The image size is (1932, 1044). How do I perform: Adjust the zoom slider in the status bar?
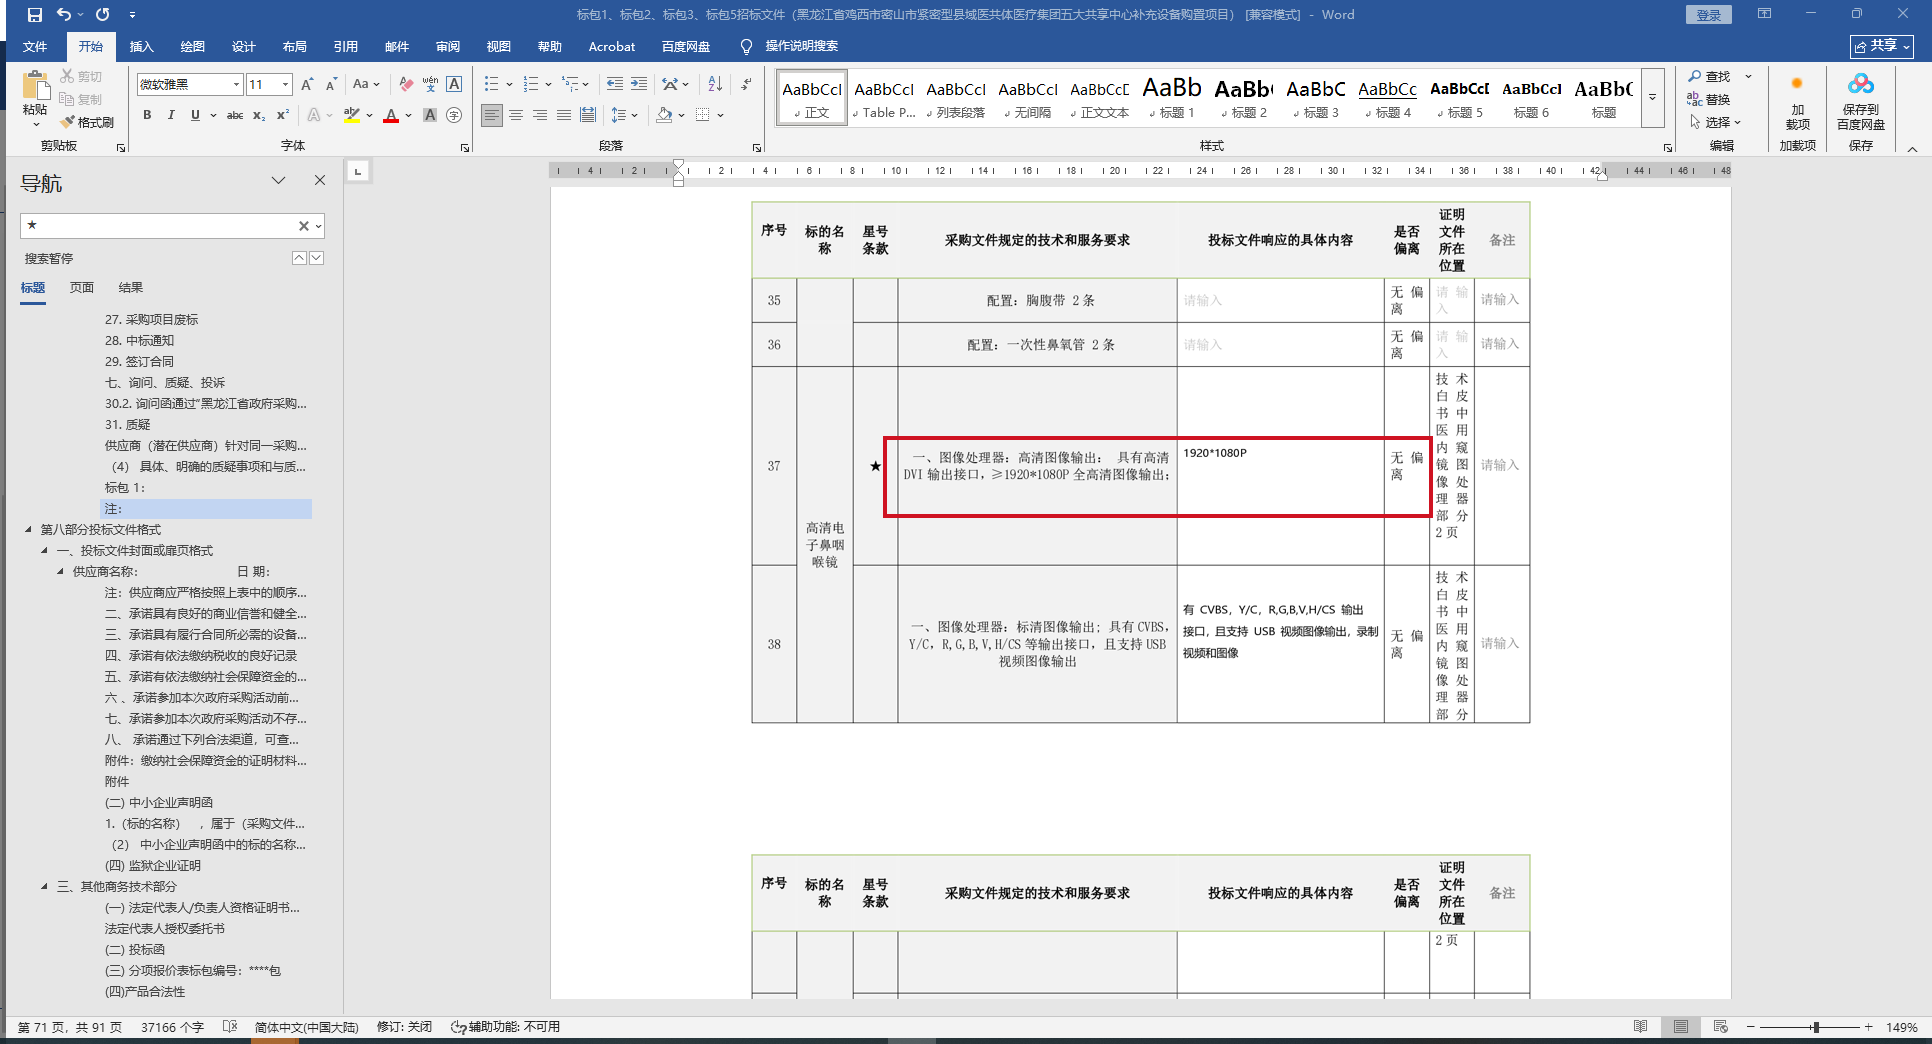point(1815,1027)
